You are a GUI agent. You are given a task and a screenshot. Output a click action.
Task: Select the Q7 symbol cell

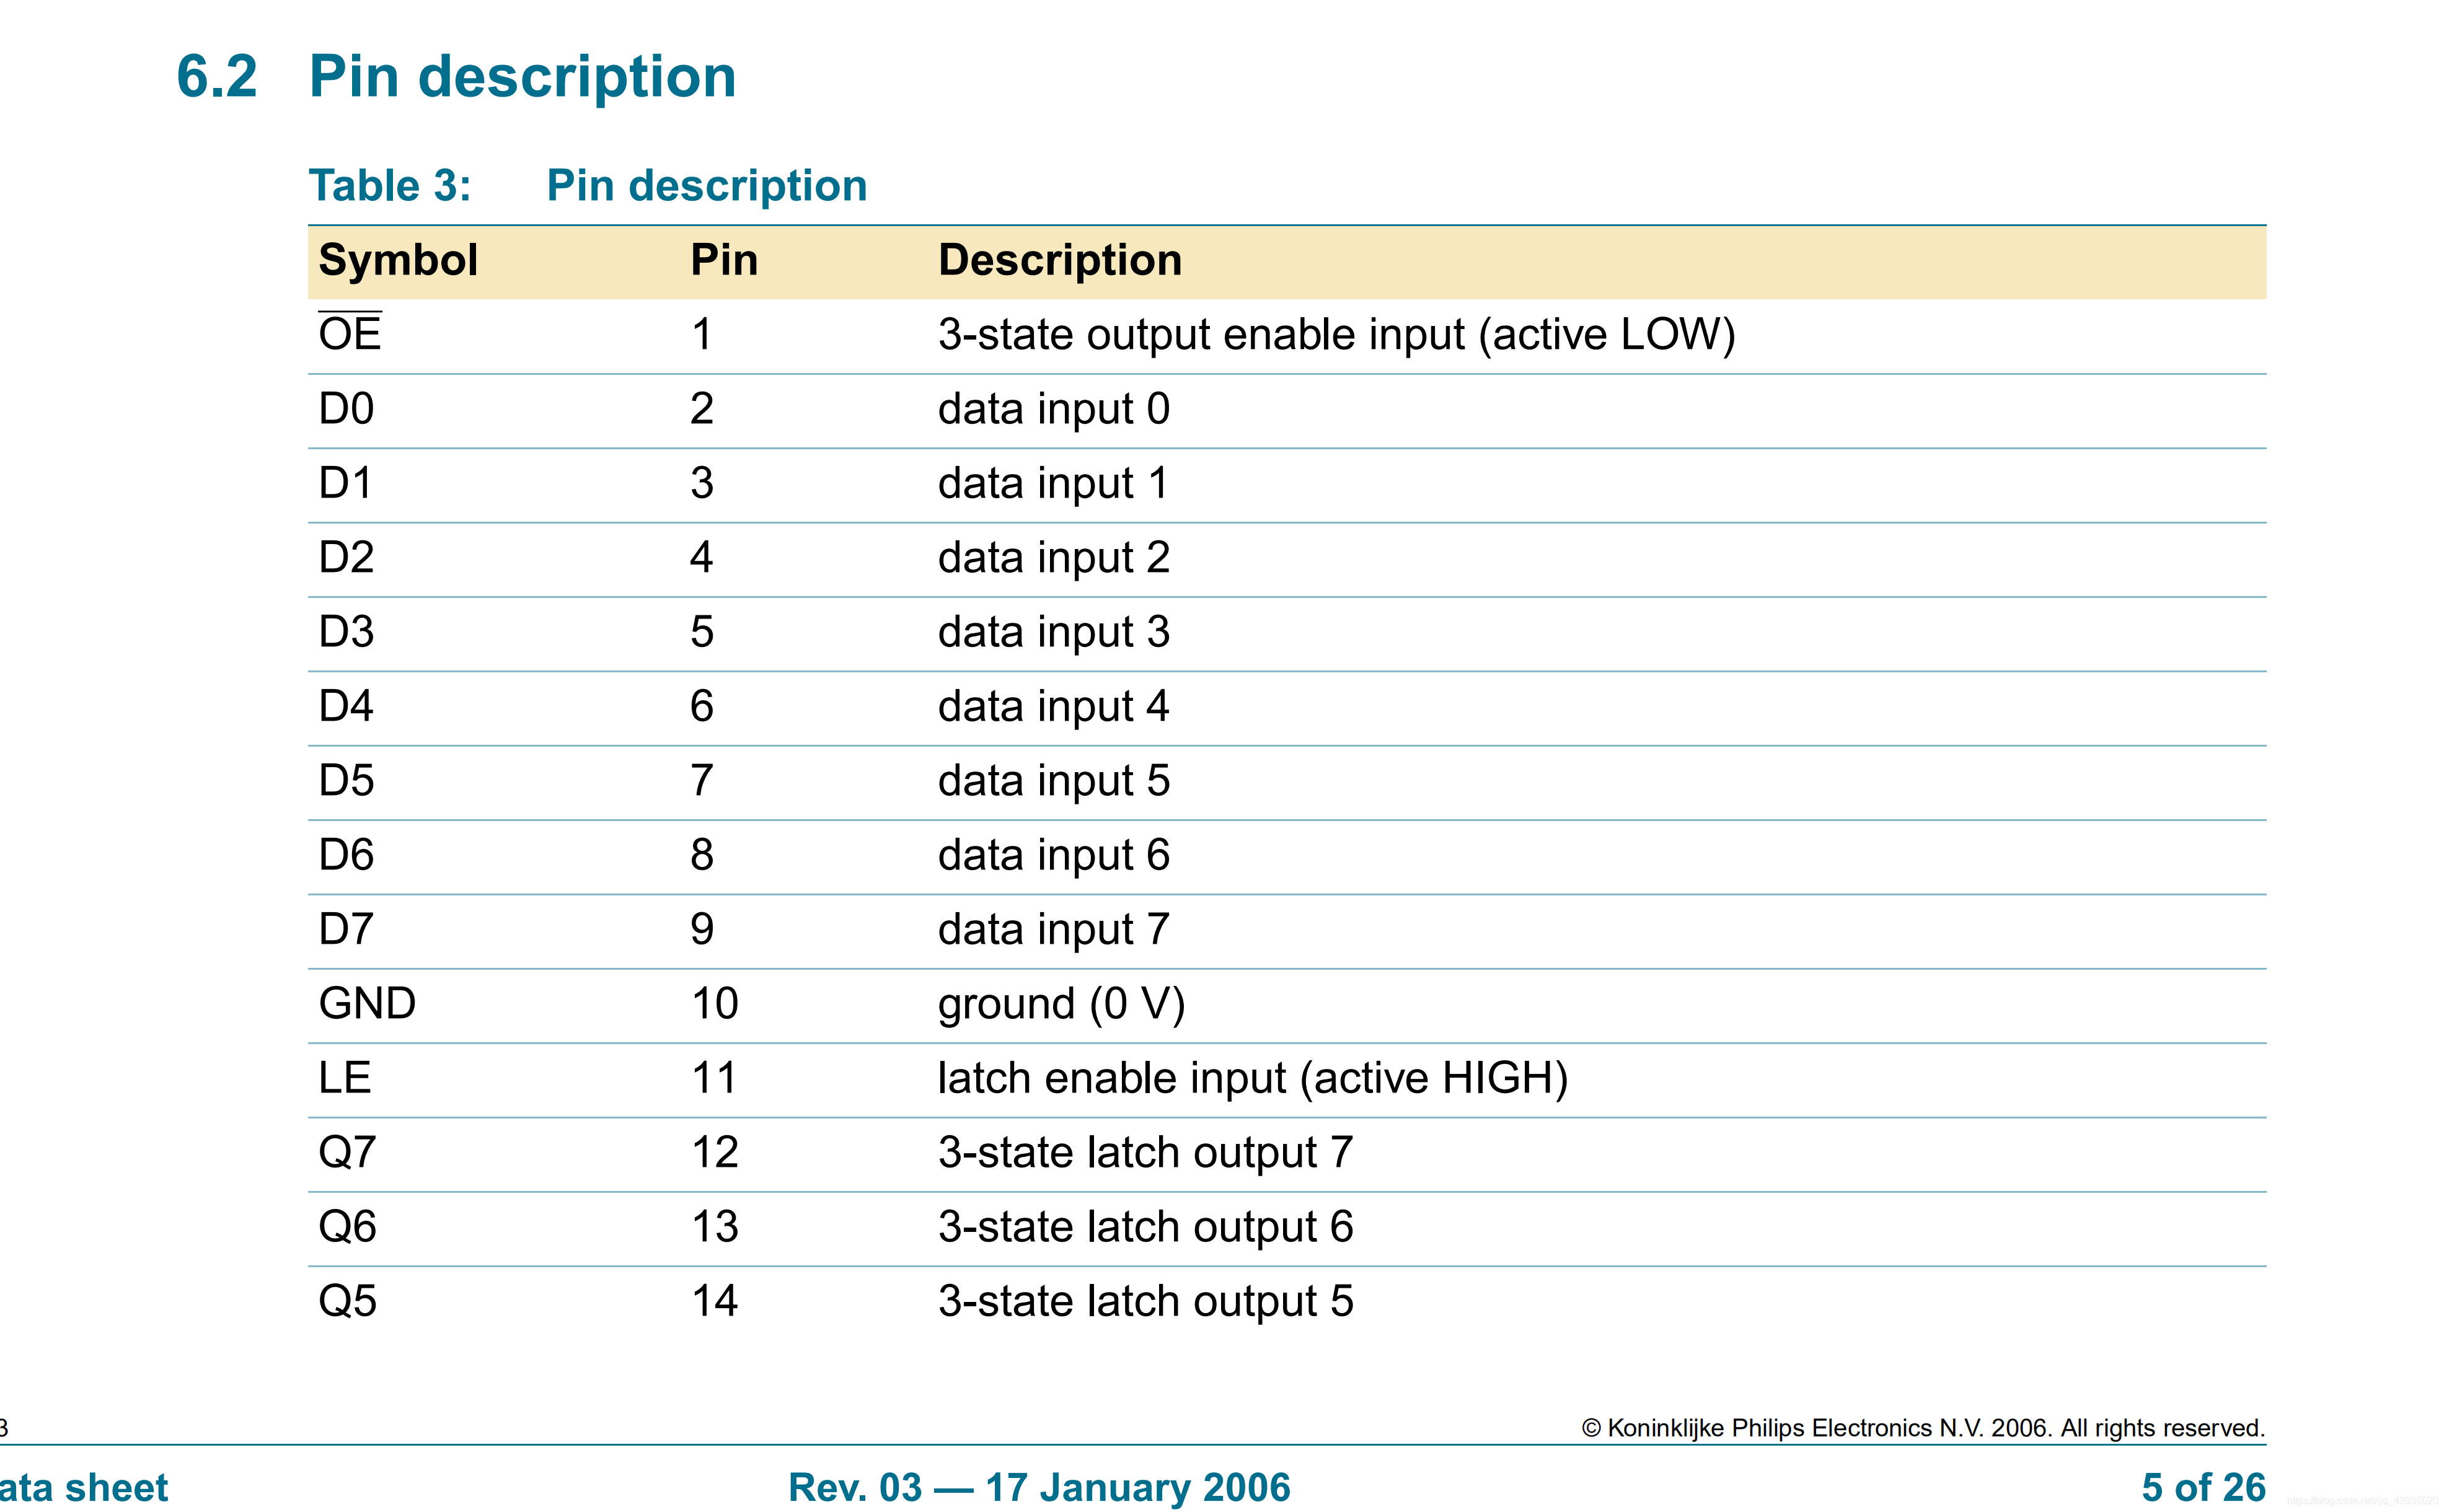pyautogui.click(x=347, y=1153)
